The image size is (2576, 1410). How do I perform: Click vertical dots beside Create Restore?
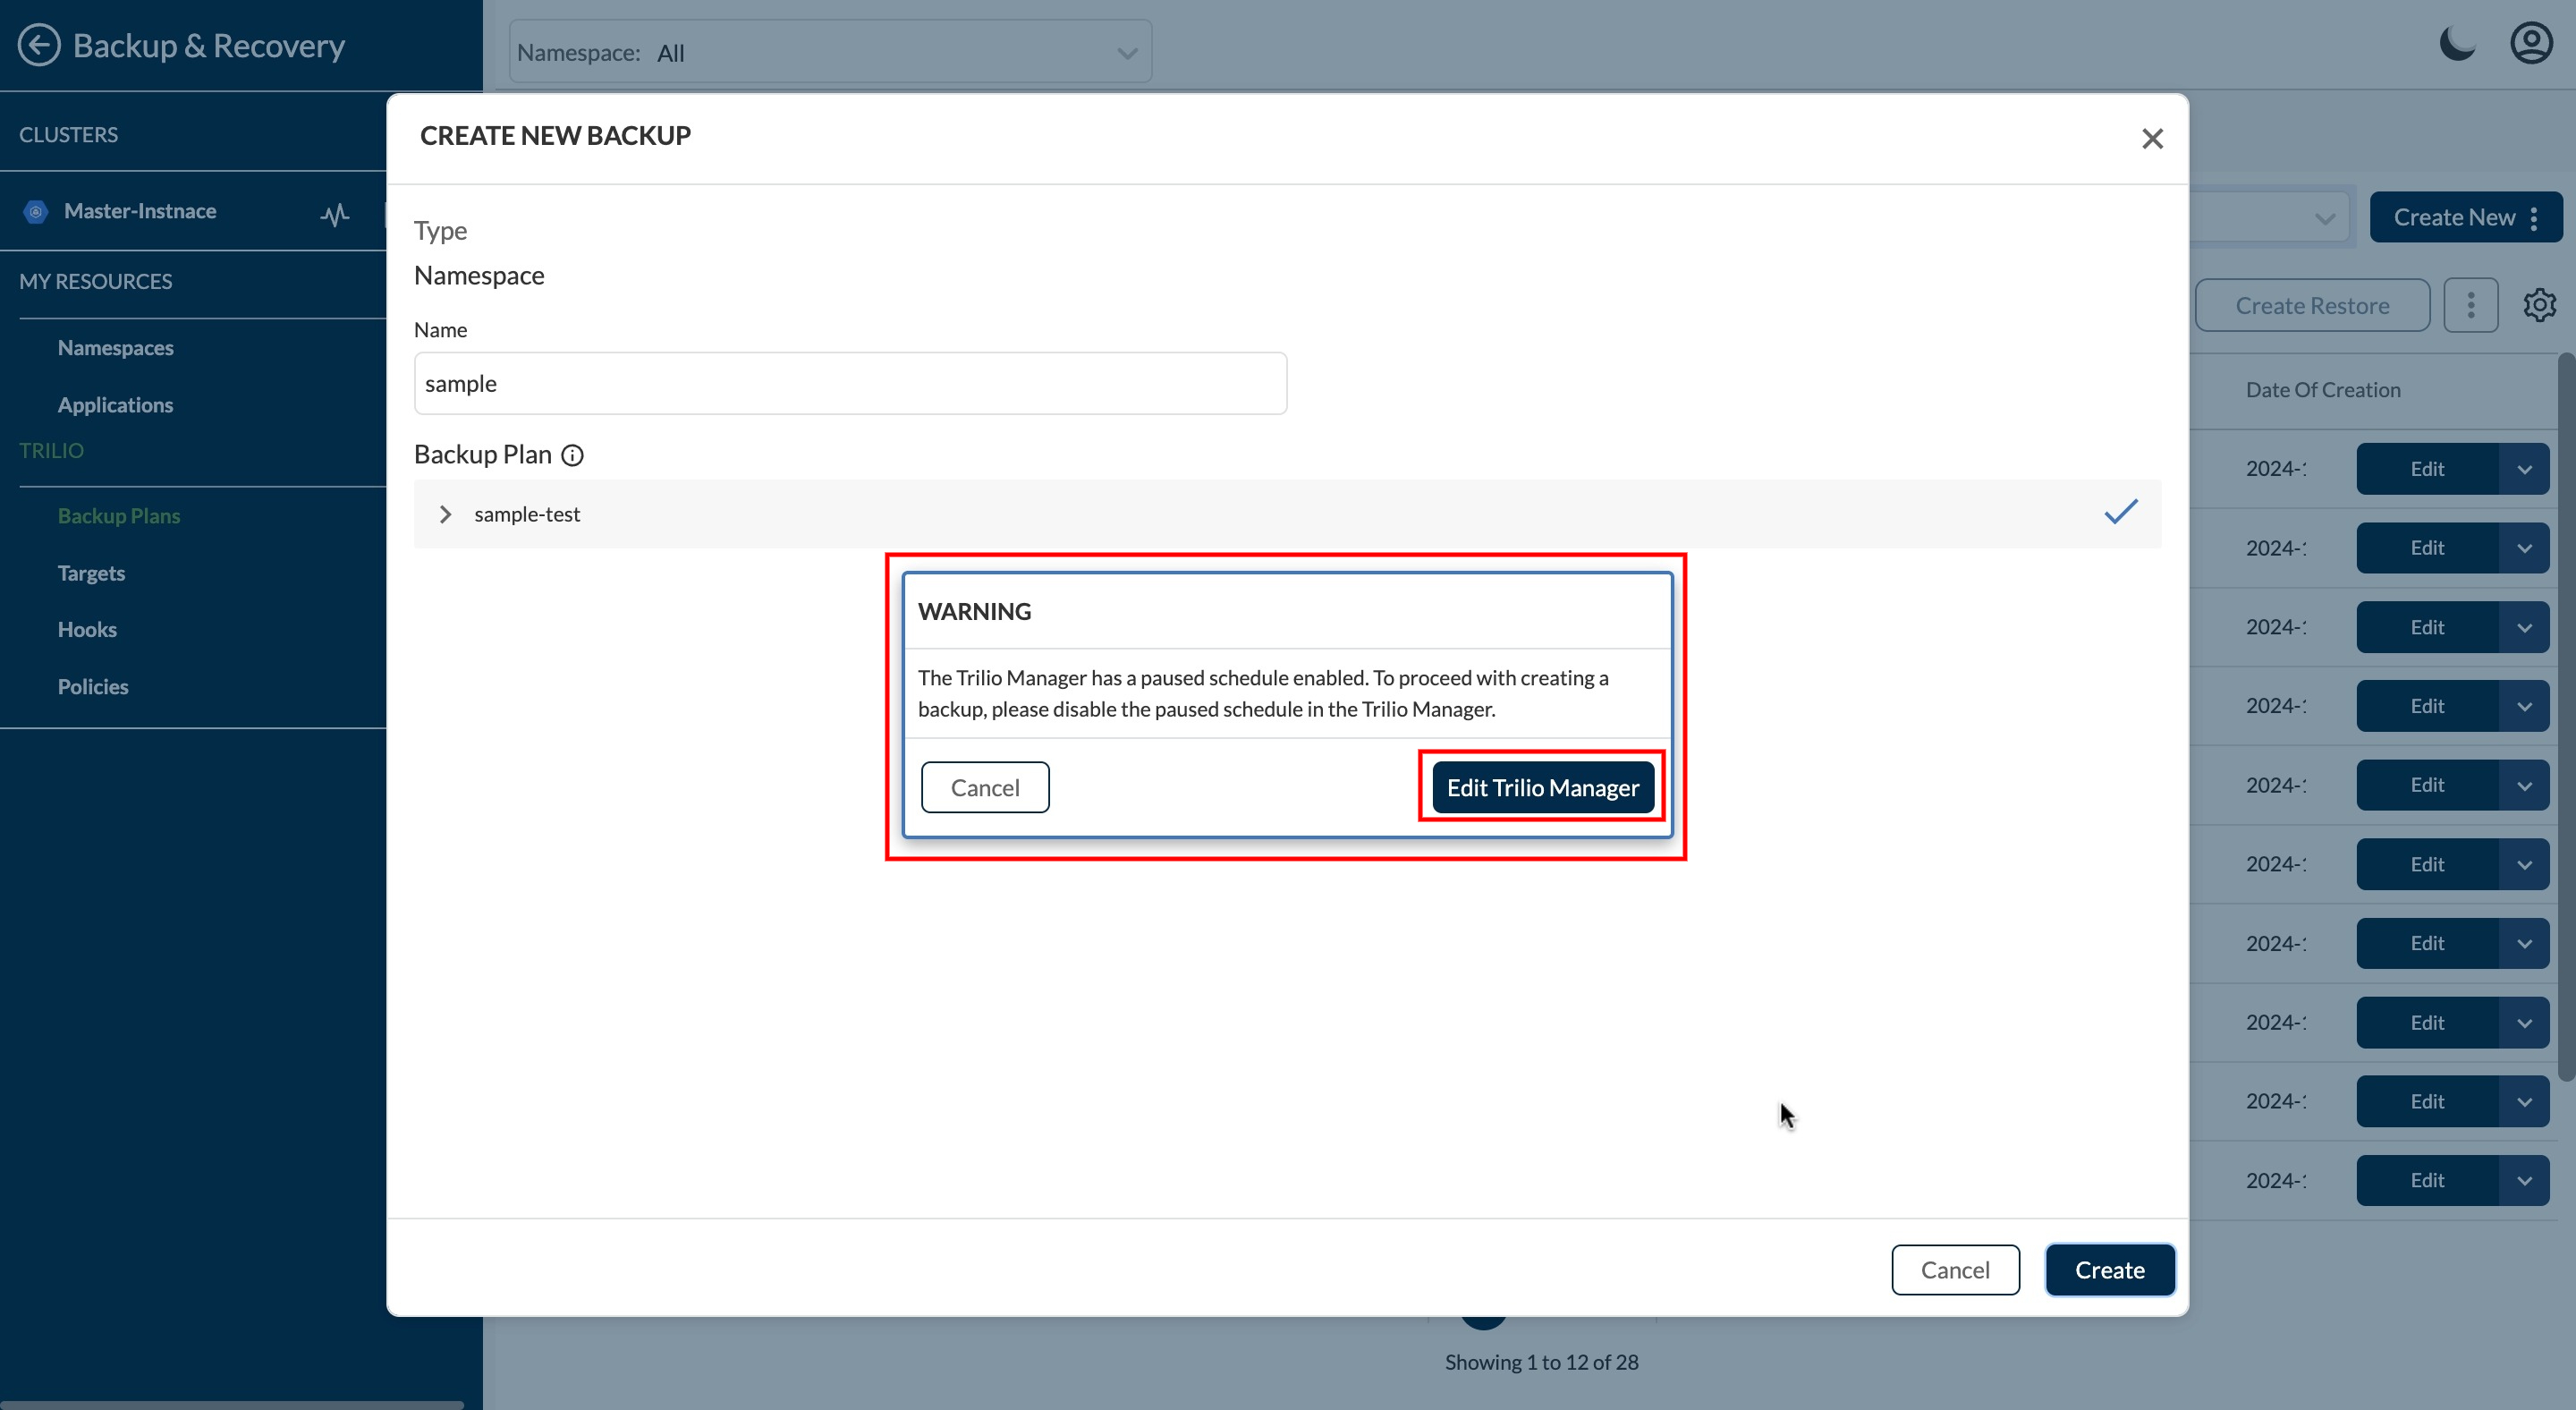2470,305
